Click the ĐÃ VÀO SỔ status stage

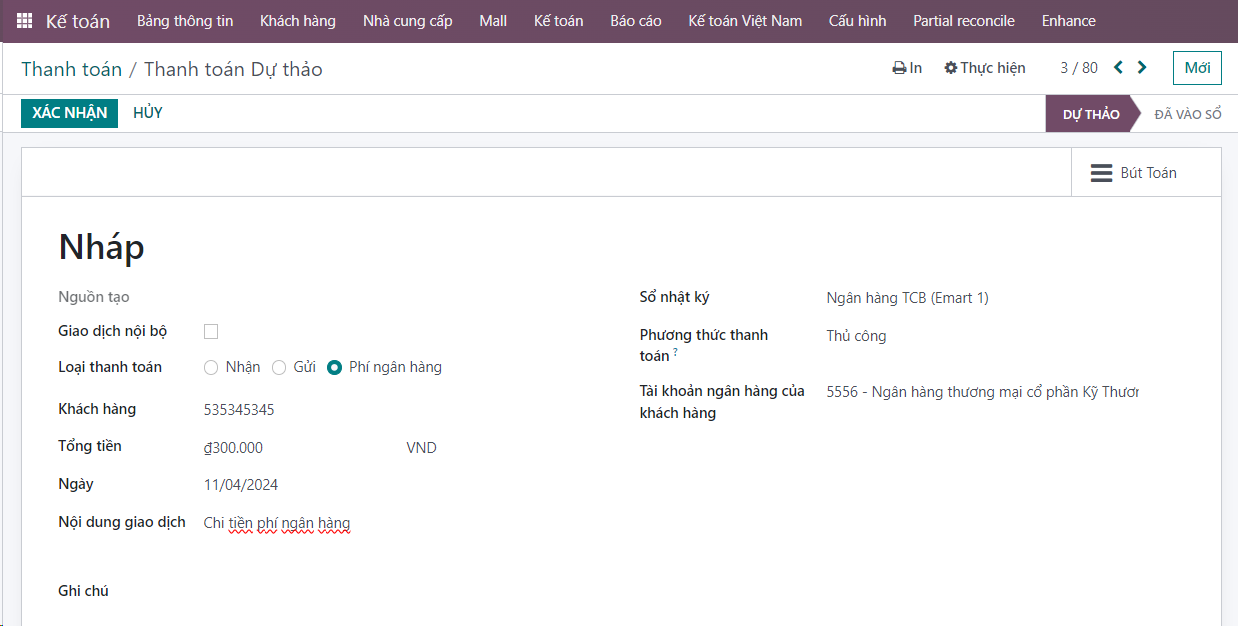1188,114
